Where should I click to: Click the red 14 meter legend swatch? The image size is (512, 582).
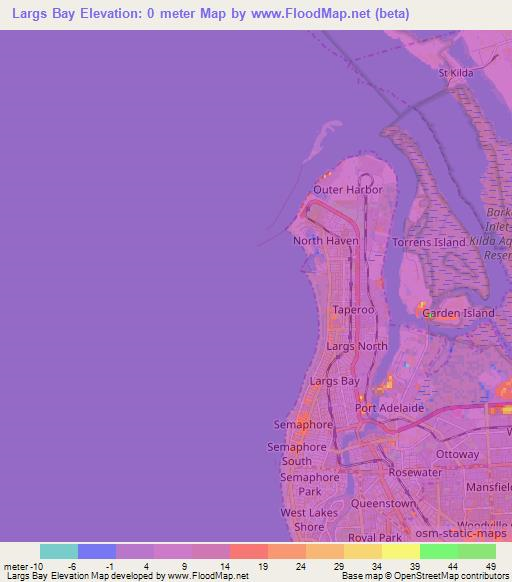click(x=249, y=551)
